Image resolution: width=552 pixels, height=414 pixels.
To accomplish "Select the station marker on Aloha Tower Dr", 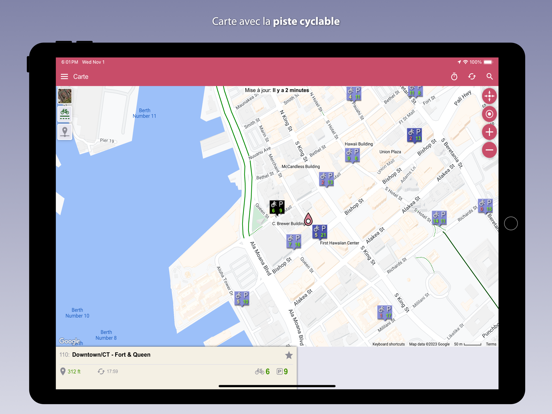I will tap(242, 299).
